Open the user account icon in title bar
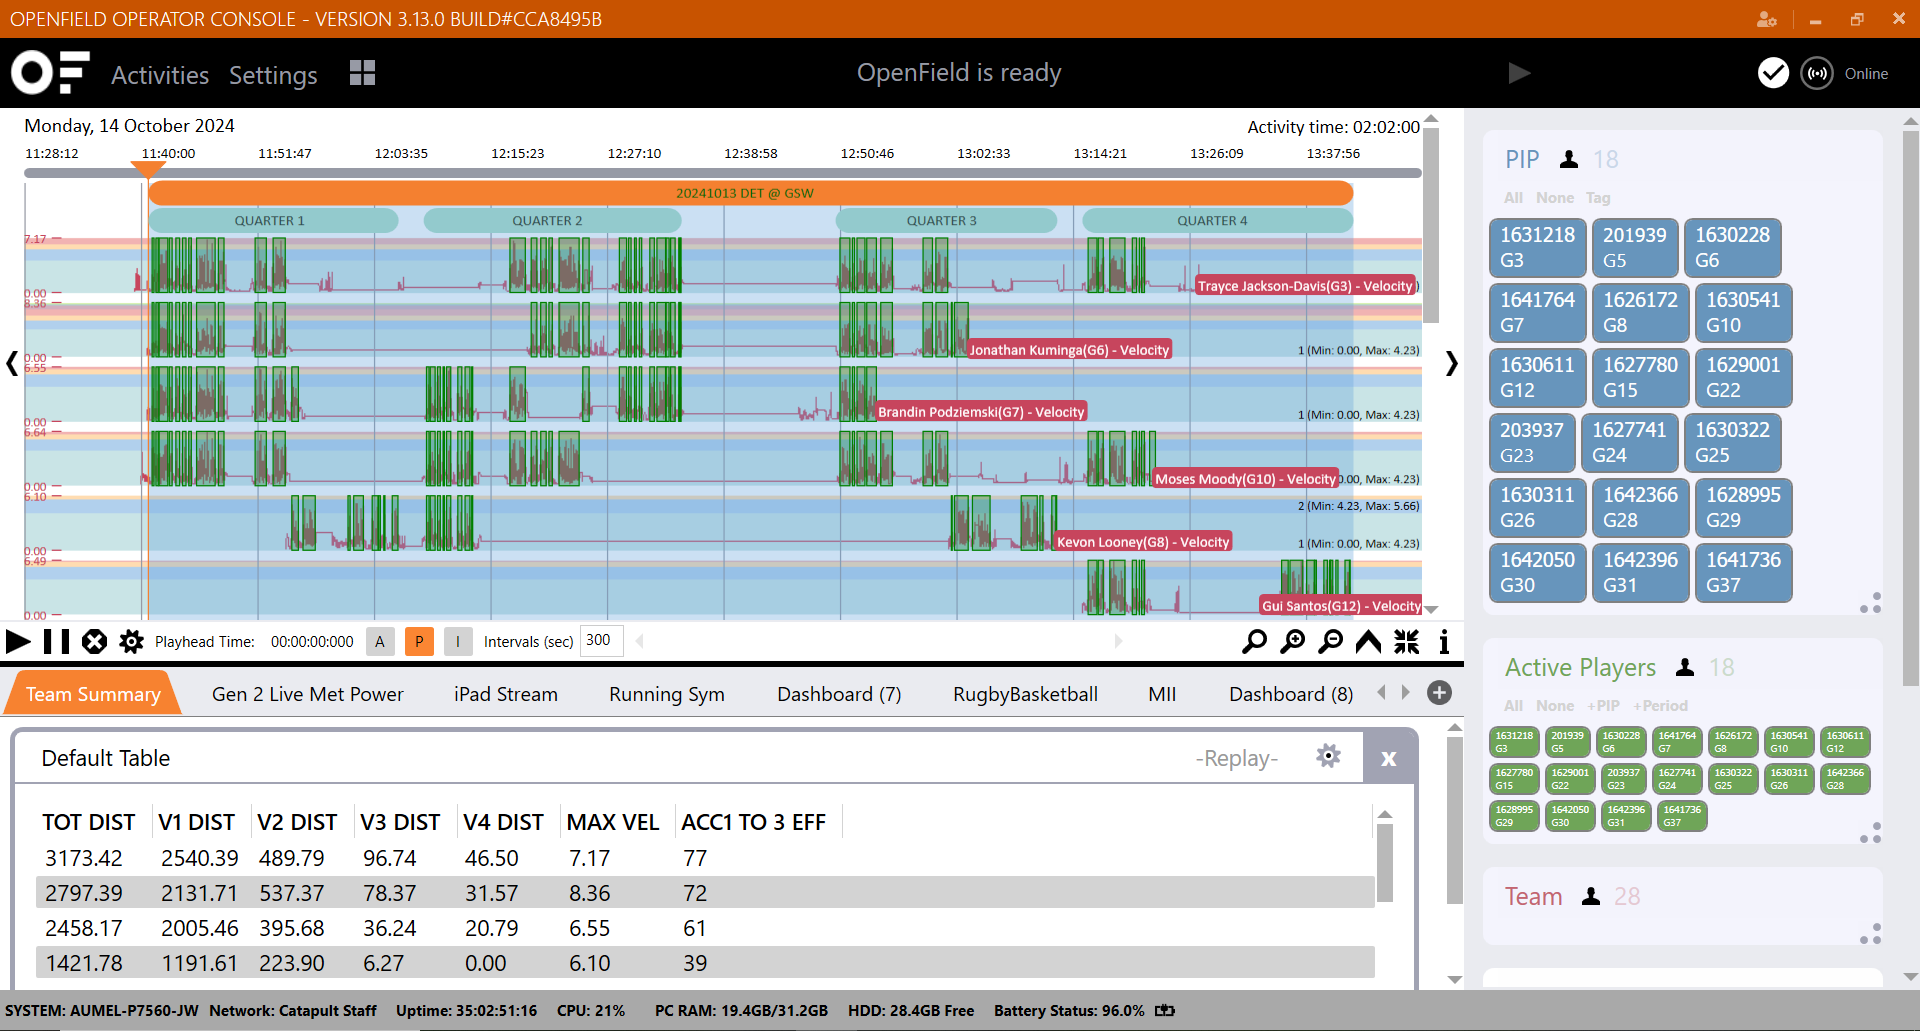The width and height of the screenshot is (1920, 1031). (1767, 19)
